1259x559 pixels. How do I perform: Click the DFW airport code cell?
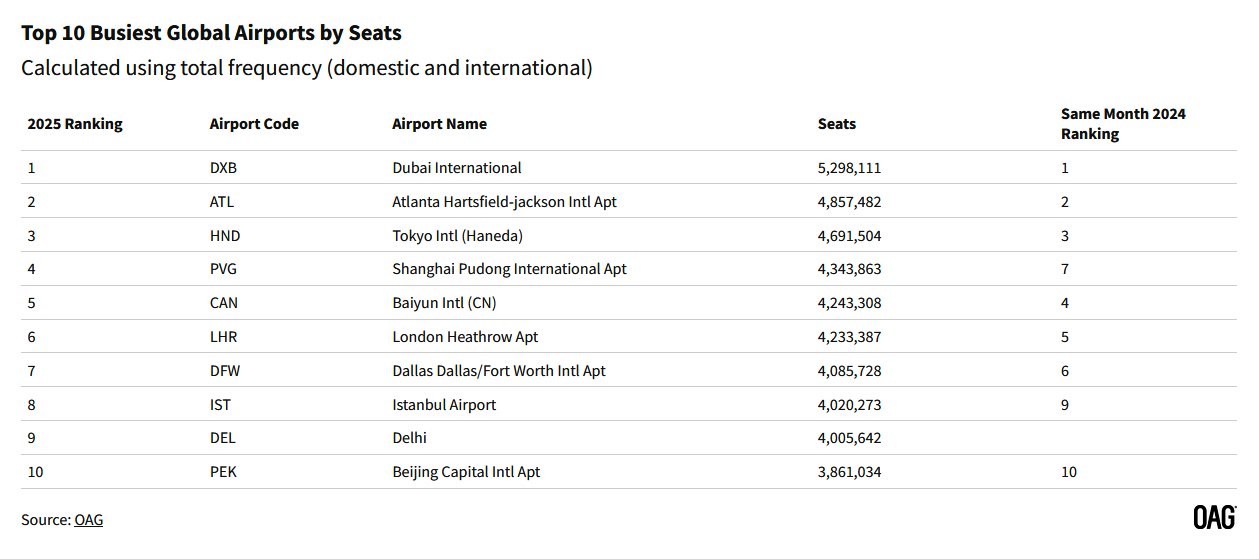[x=225, y=371]
